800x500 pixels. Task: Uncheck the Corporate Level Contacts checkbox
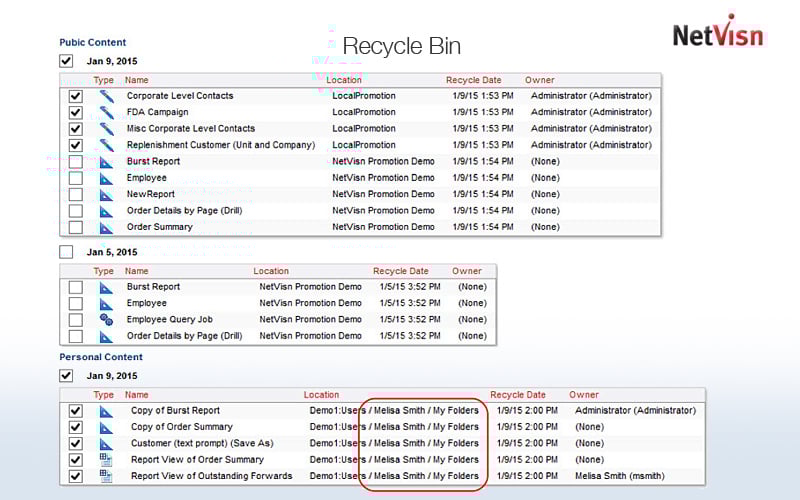coord(76,96)
